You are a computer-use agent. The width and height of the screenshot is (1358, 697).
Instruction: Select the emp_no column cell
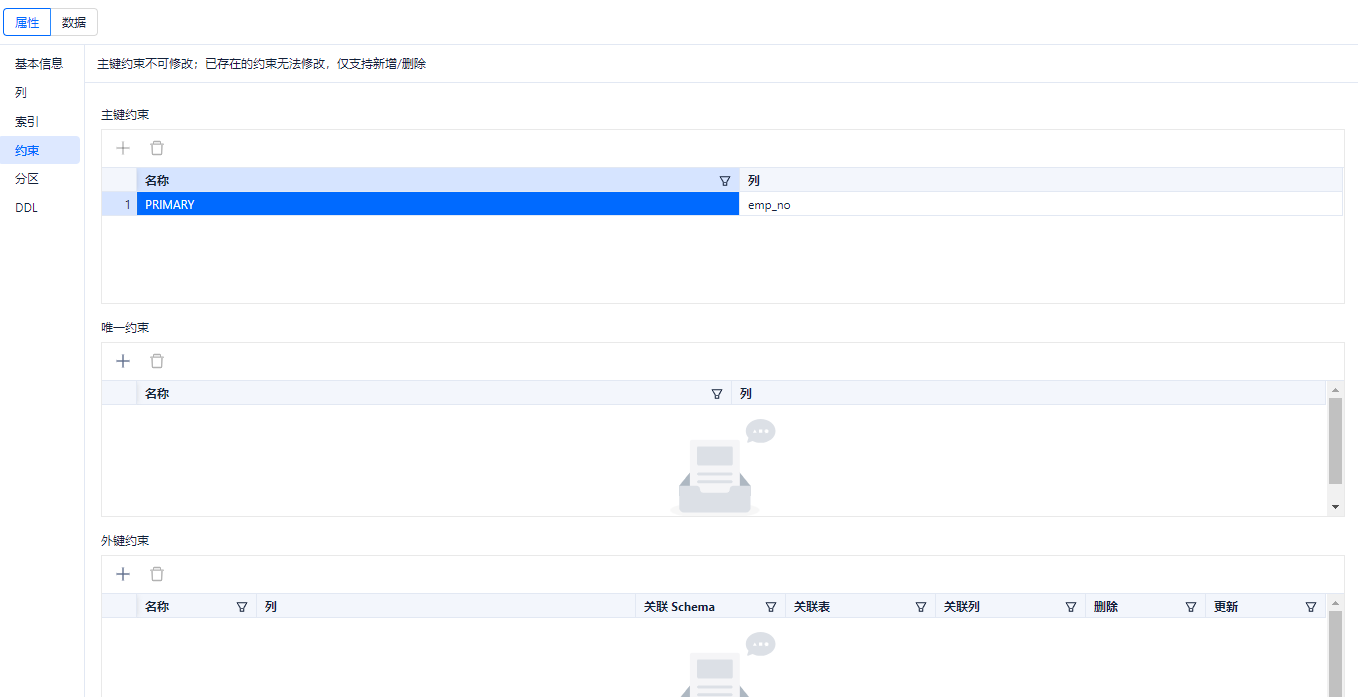pyautogui.click(x=1041, y=204)
